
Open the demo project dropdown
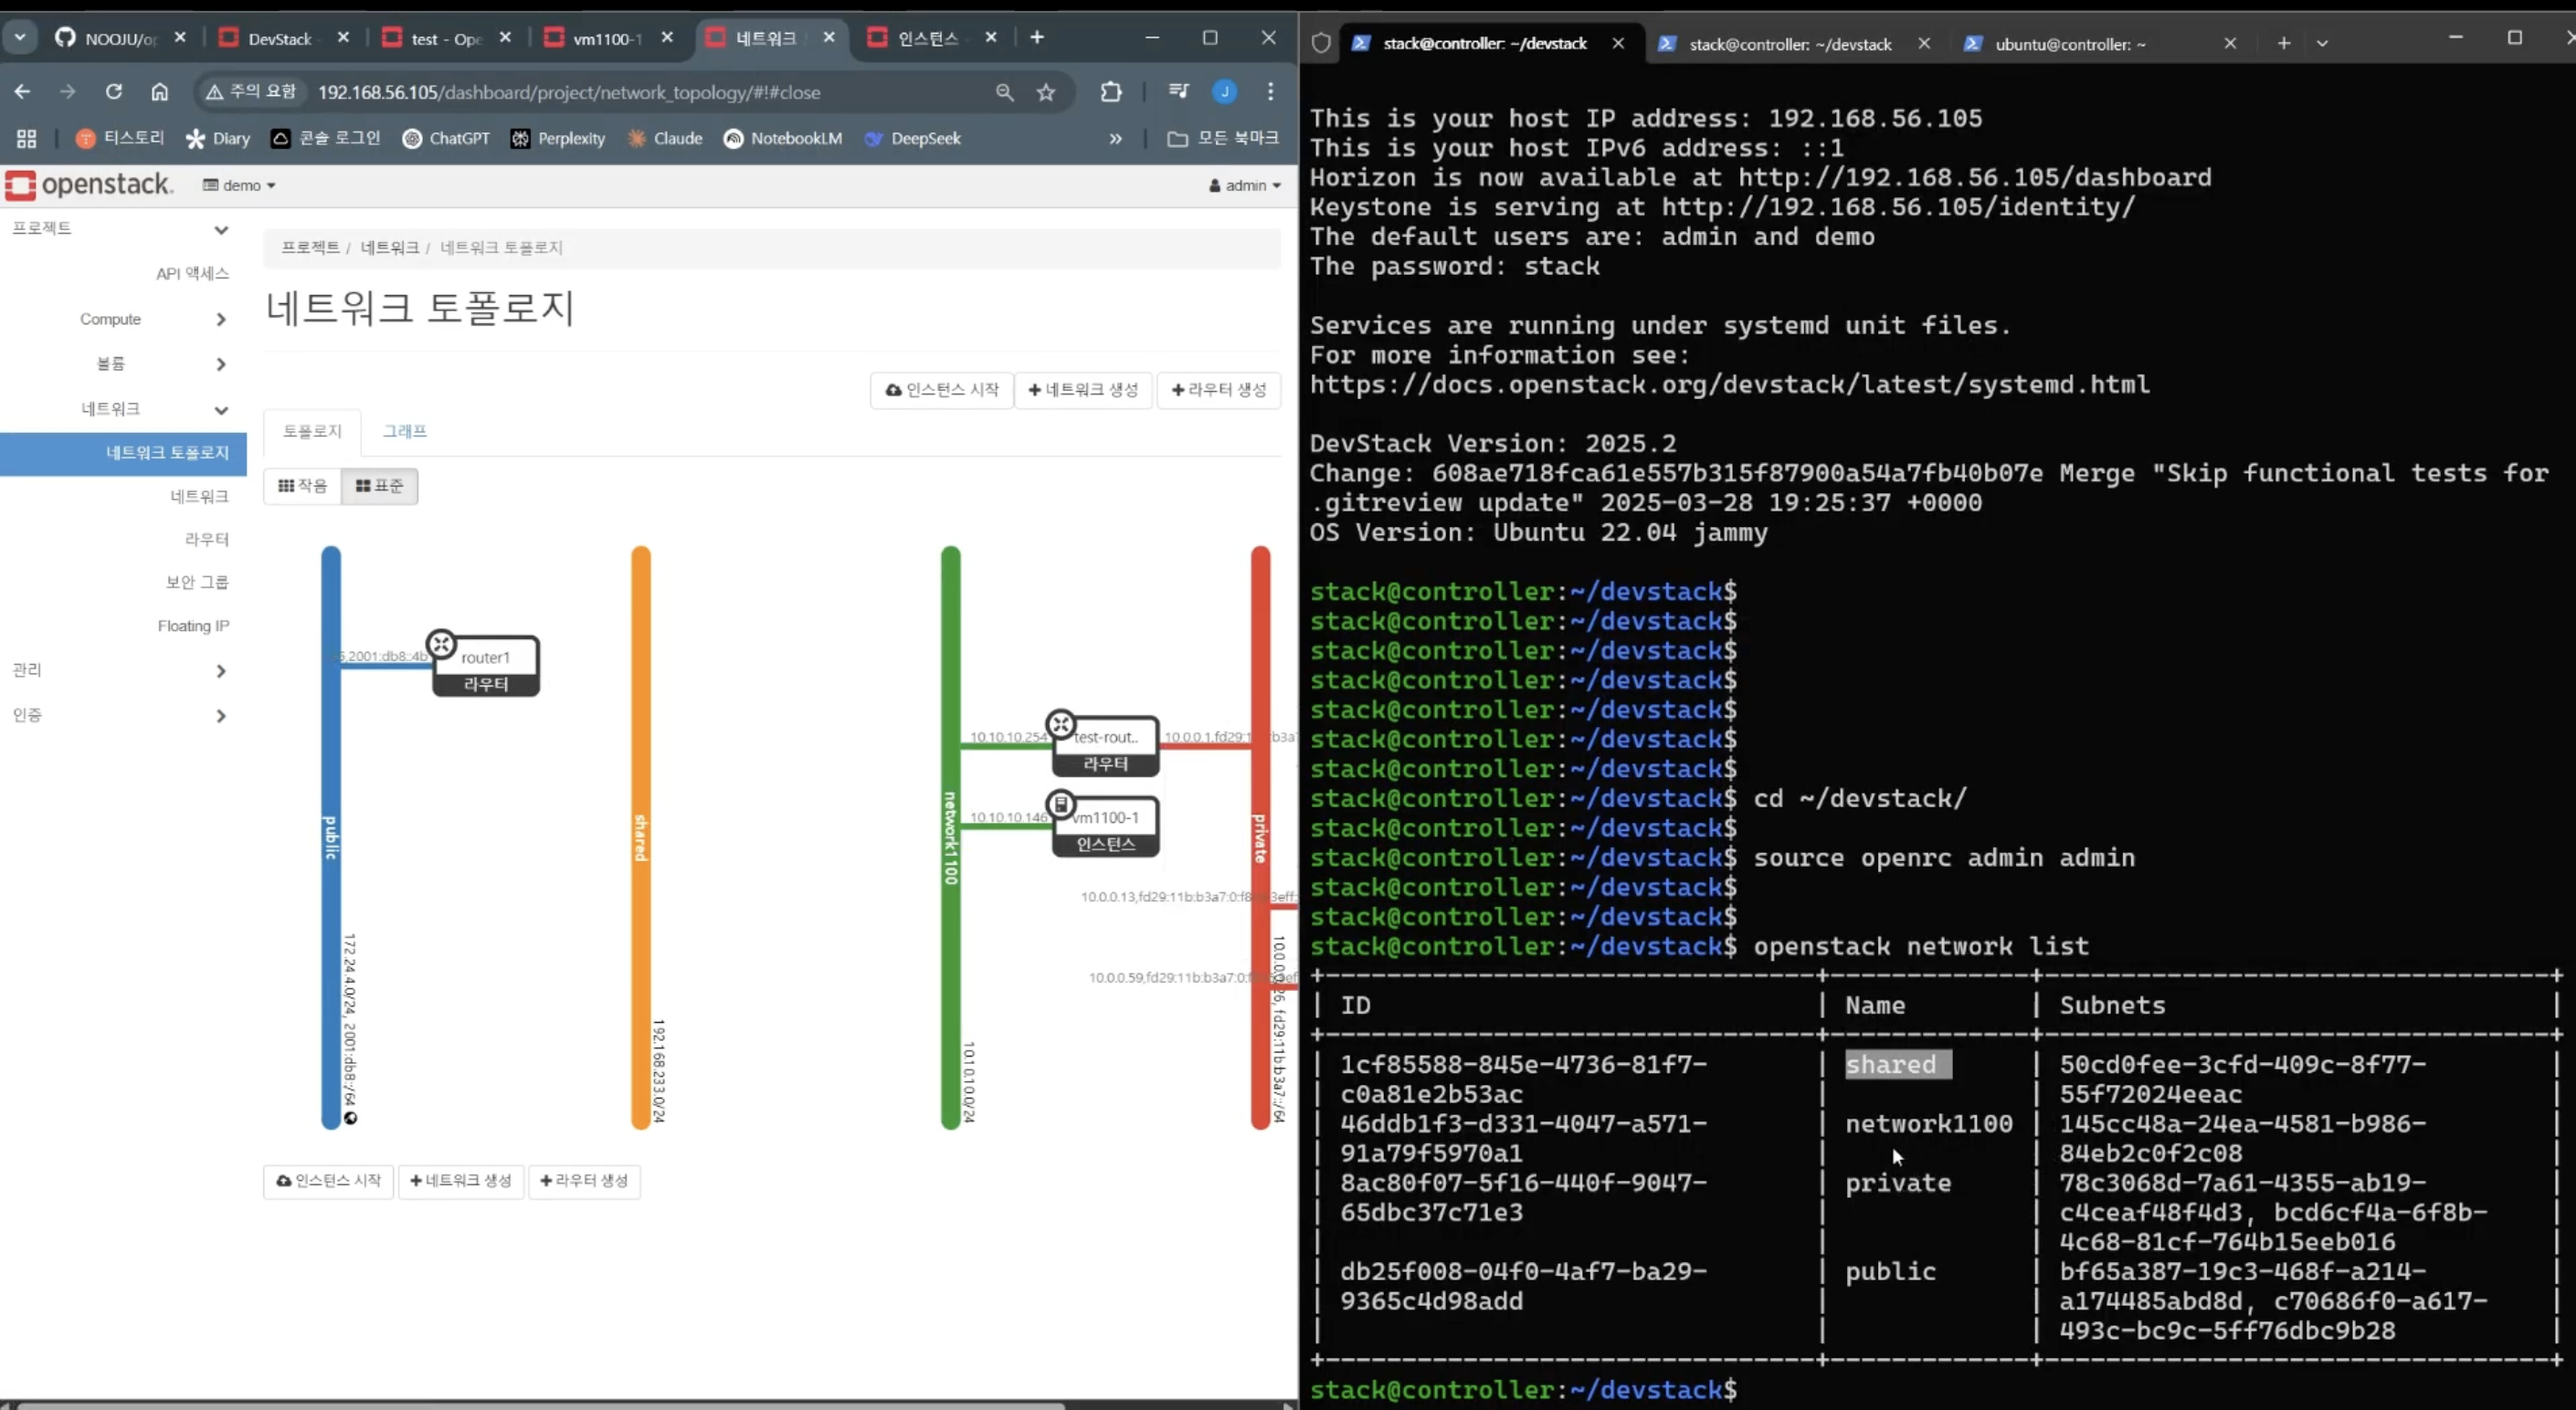point(240,185)
